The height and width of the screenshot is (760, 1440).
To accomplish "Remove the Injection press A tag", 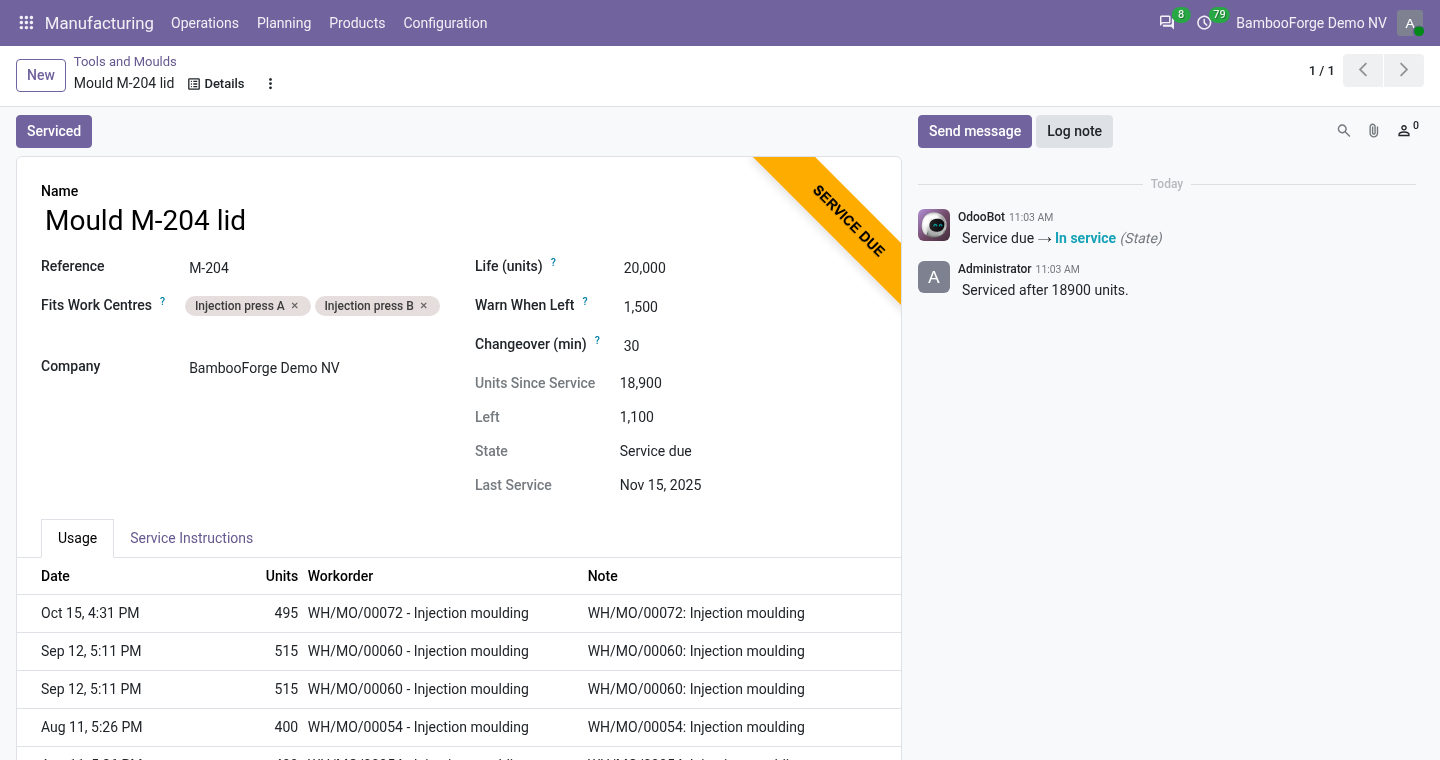I will tap(295, 306).
